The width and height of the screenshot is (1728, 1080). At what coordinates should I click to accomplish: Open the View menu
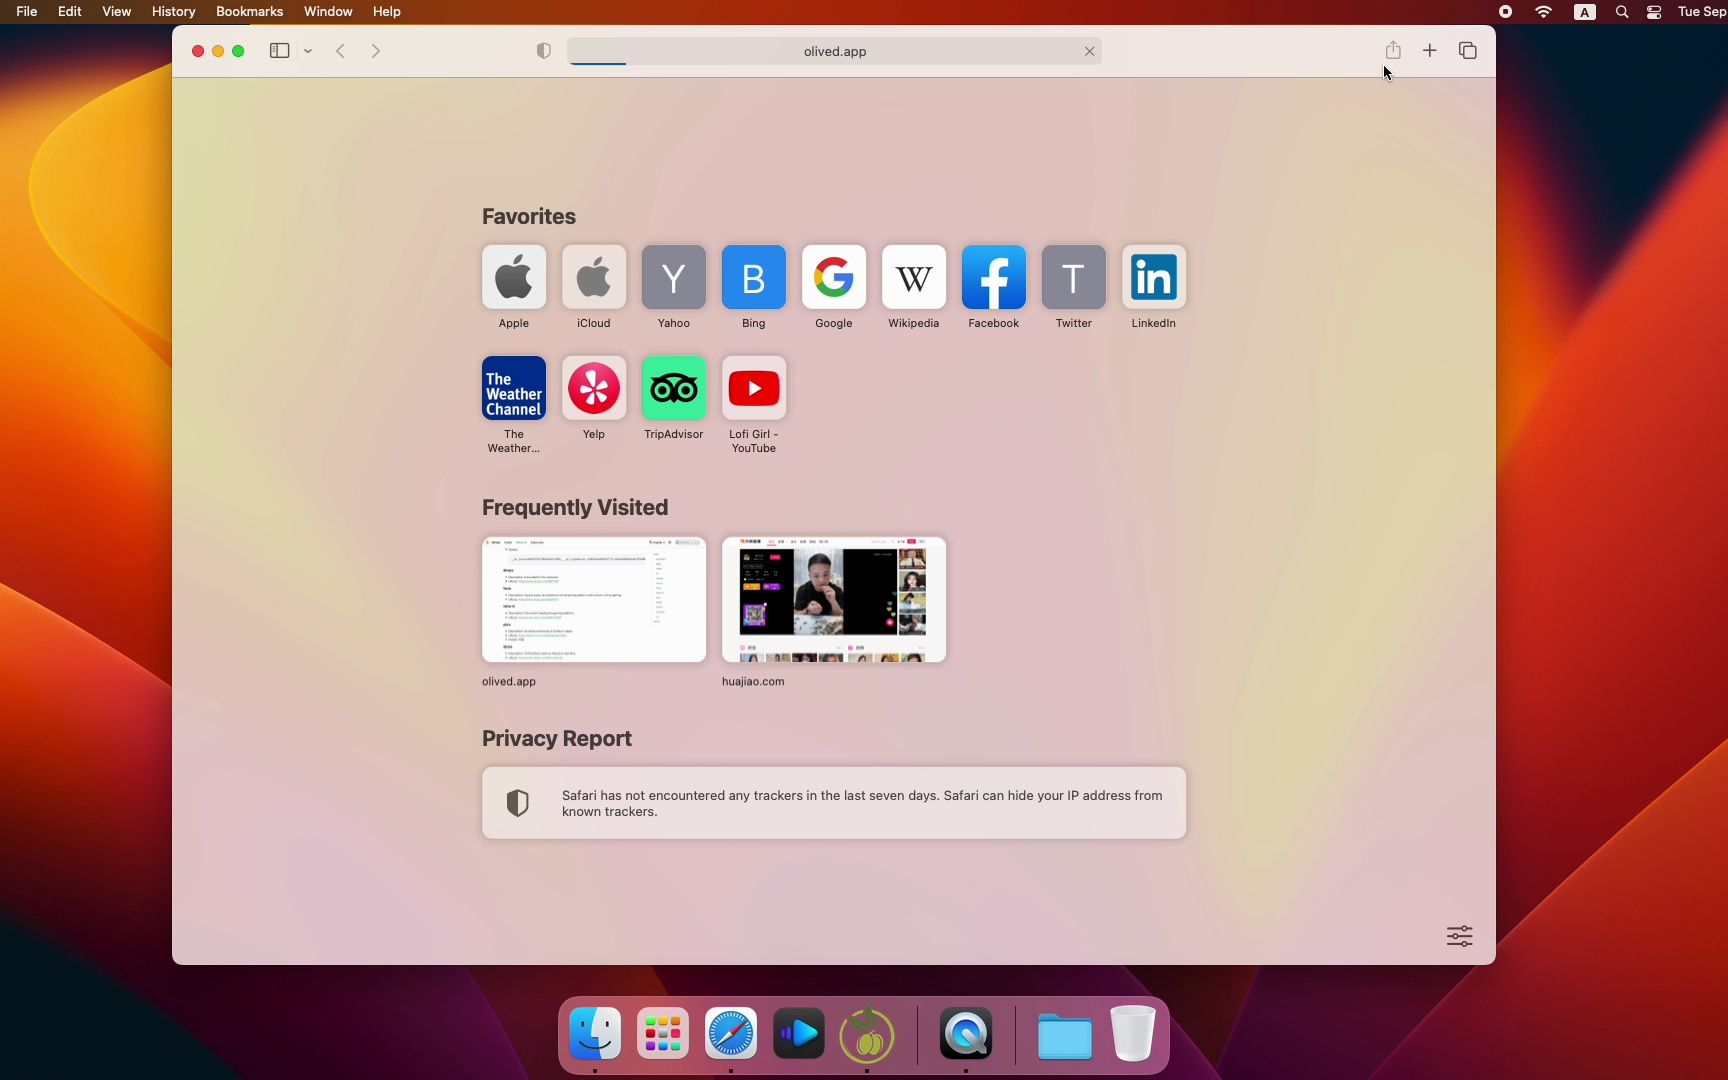click(x=117, y=12)
